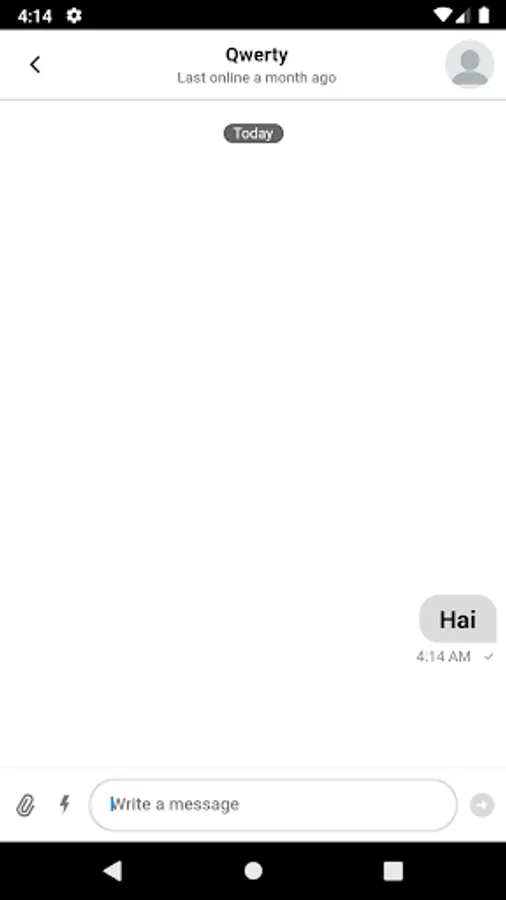Tap the battery indicator icon
506x900 pixels.
(484, 15)
